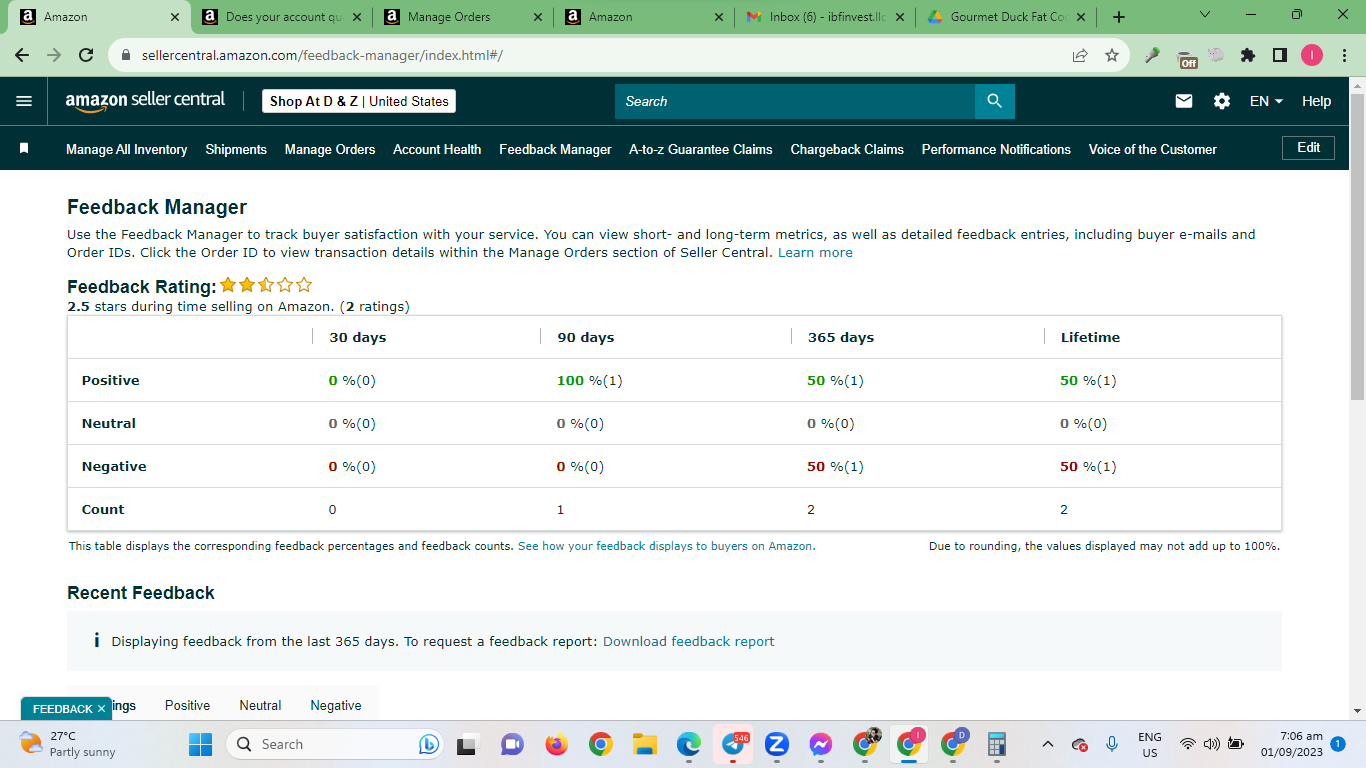Image resolution: width=1366 pixels, height=768 pixels.
Task: Open the Chrome three-dot menu
Action: click(1344, 56)
